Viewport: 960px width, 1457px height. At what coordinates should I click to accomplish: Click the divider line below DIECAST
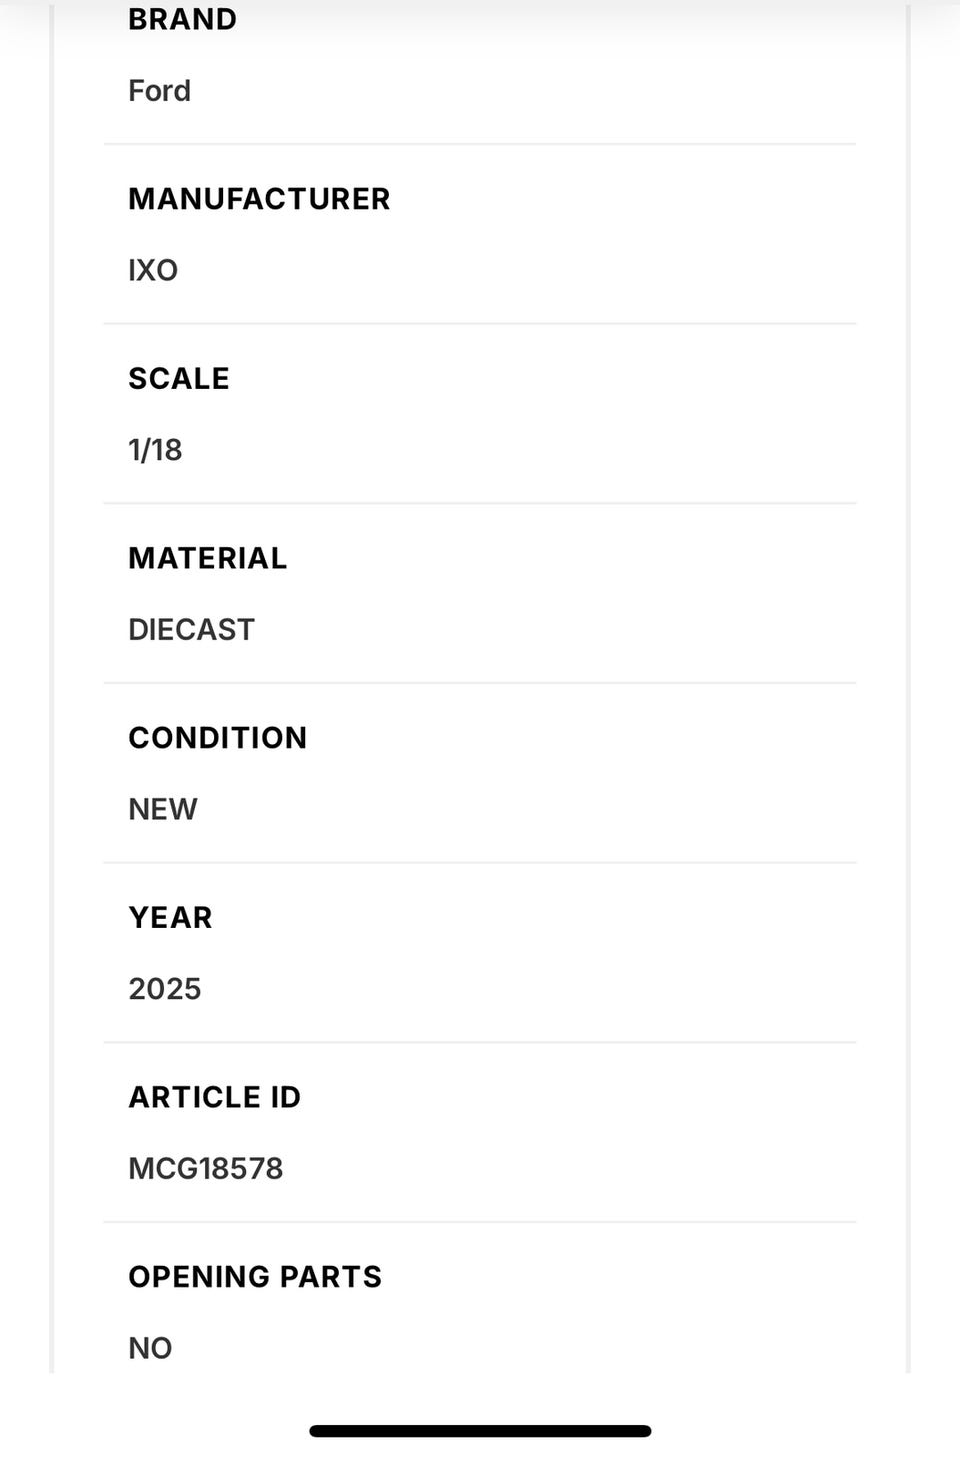tap(480, 683)
